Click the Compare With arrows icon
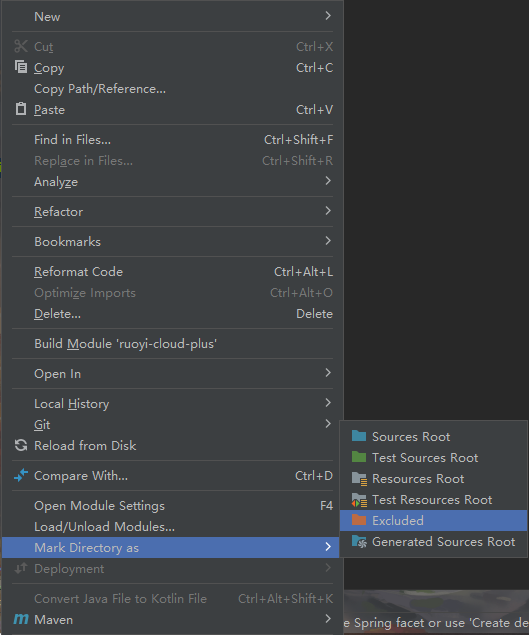The image size is (529, 635). coord(21,475)
